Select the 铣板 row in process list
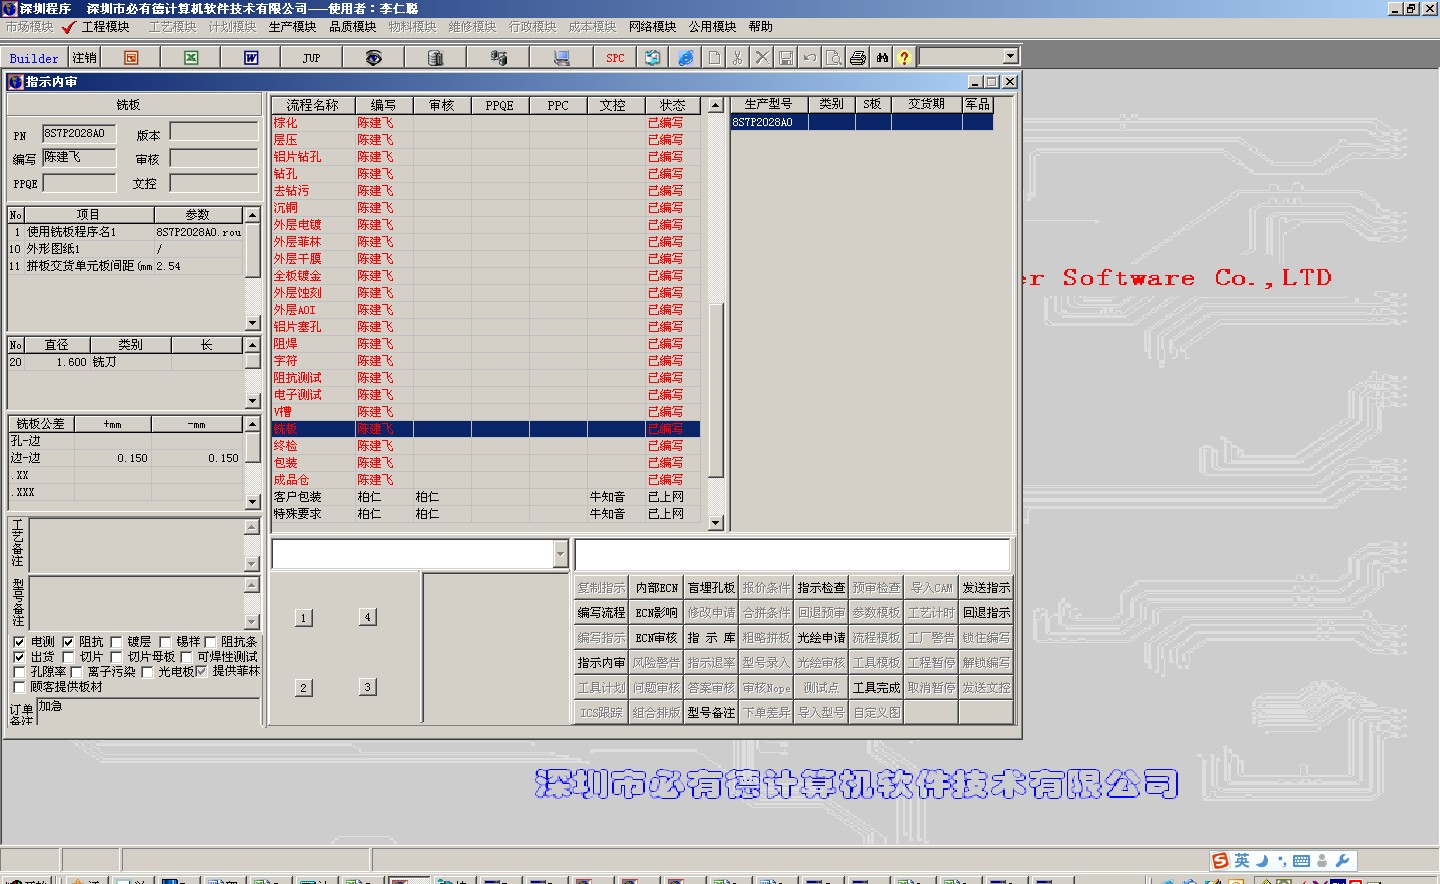 click(485, 429)
